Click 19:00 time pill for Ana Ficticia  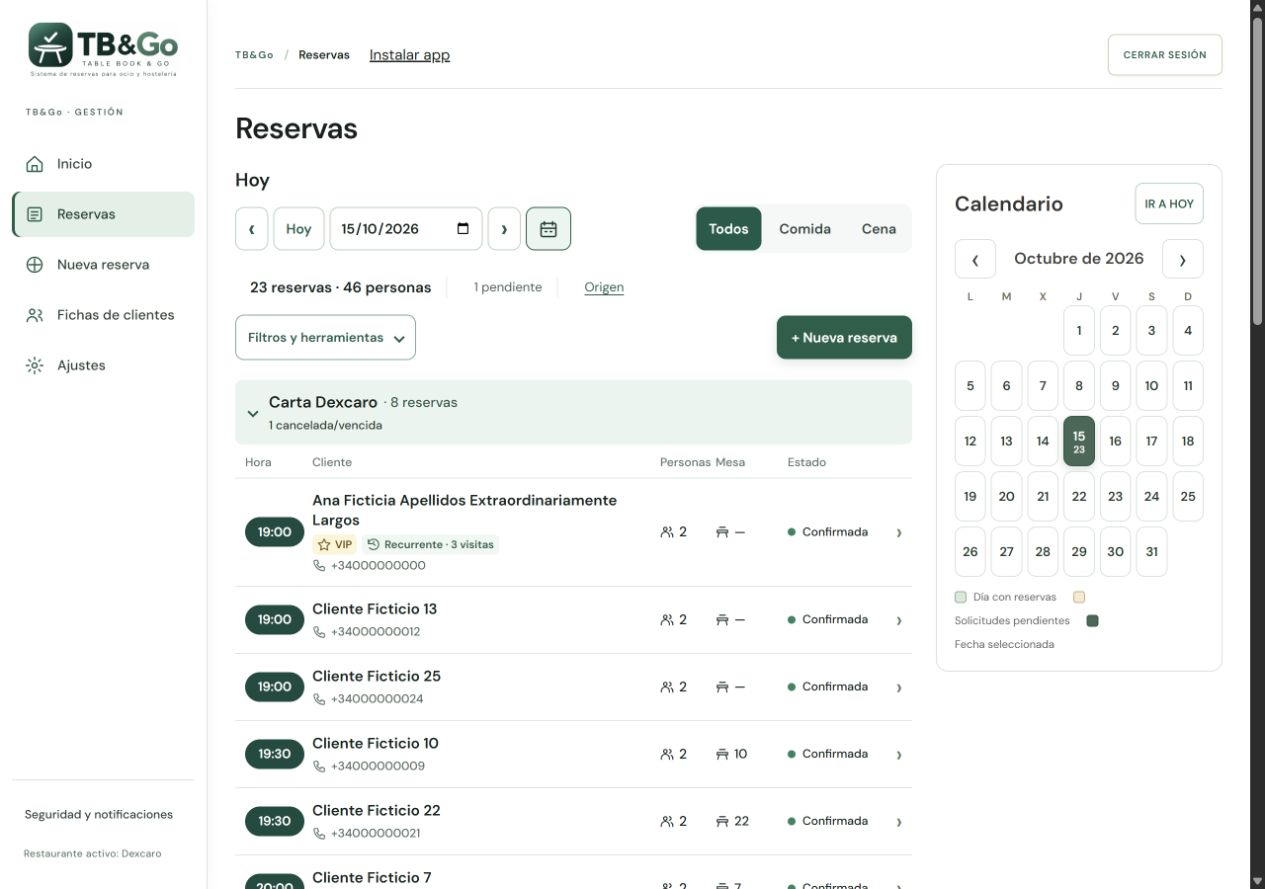275,532
